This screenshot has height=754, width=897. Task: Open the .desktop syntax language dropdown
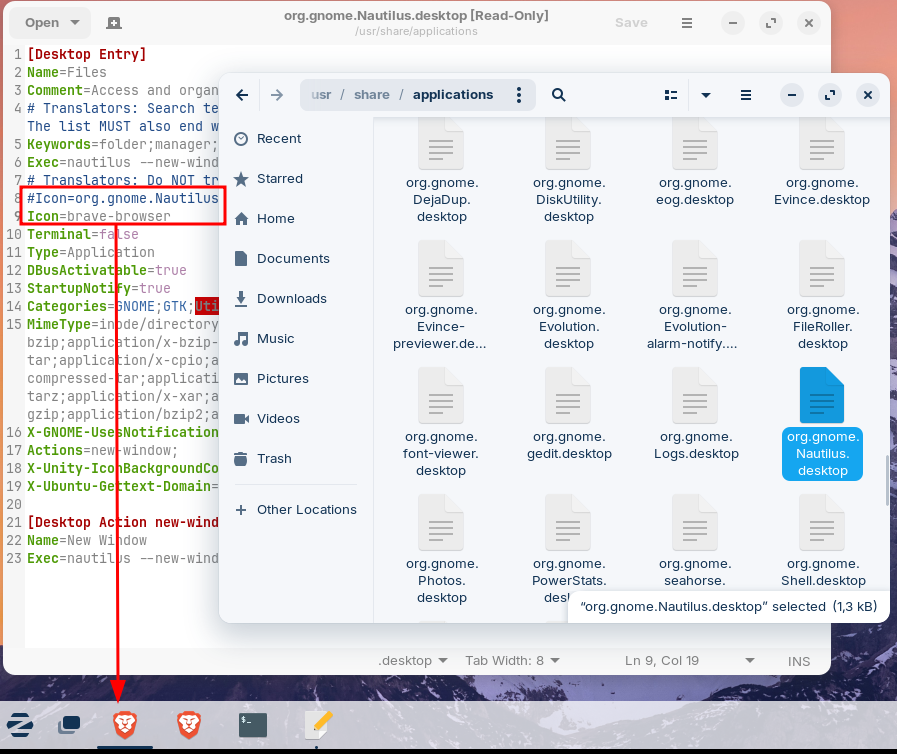point(412,661)
